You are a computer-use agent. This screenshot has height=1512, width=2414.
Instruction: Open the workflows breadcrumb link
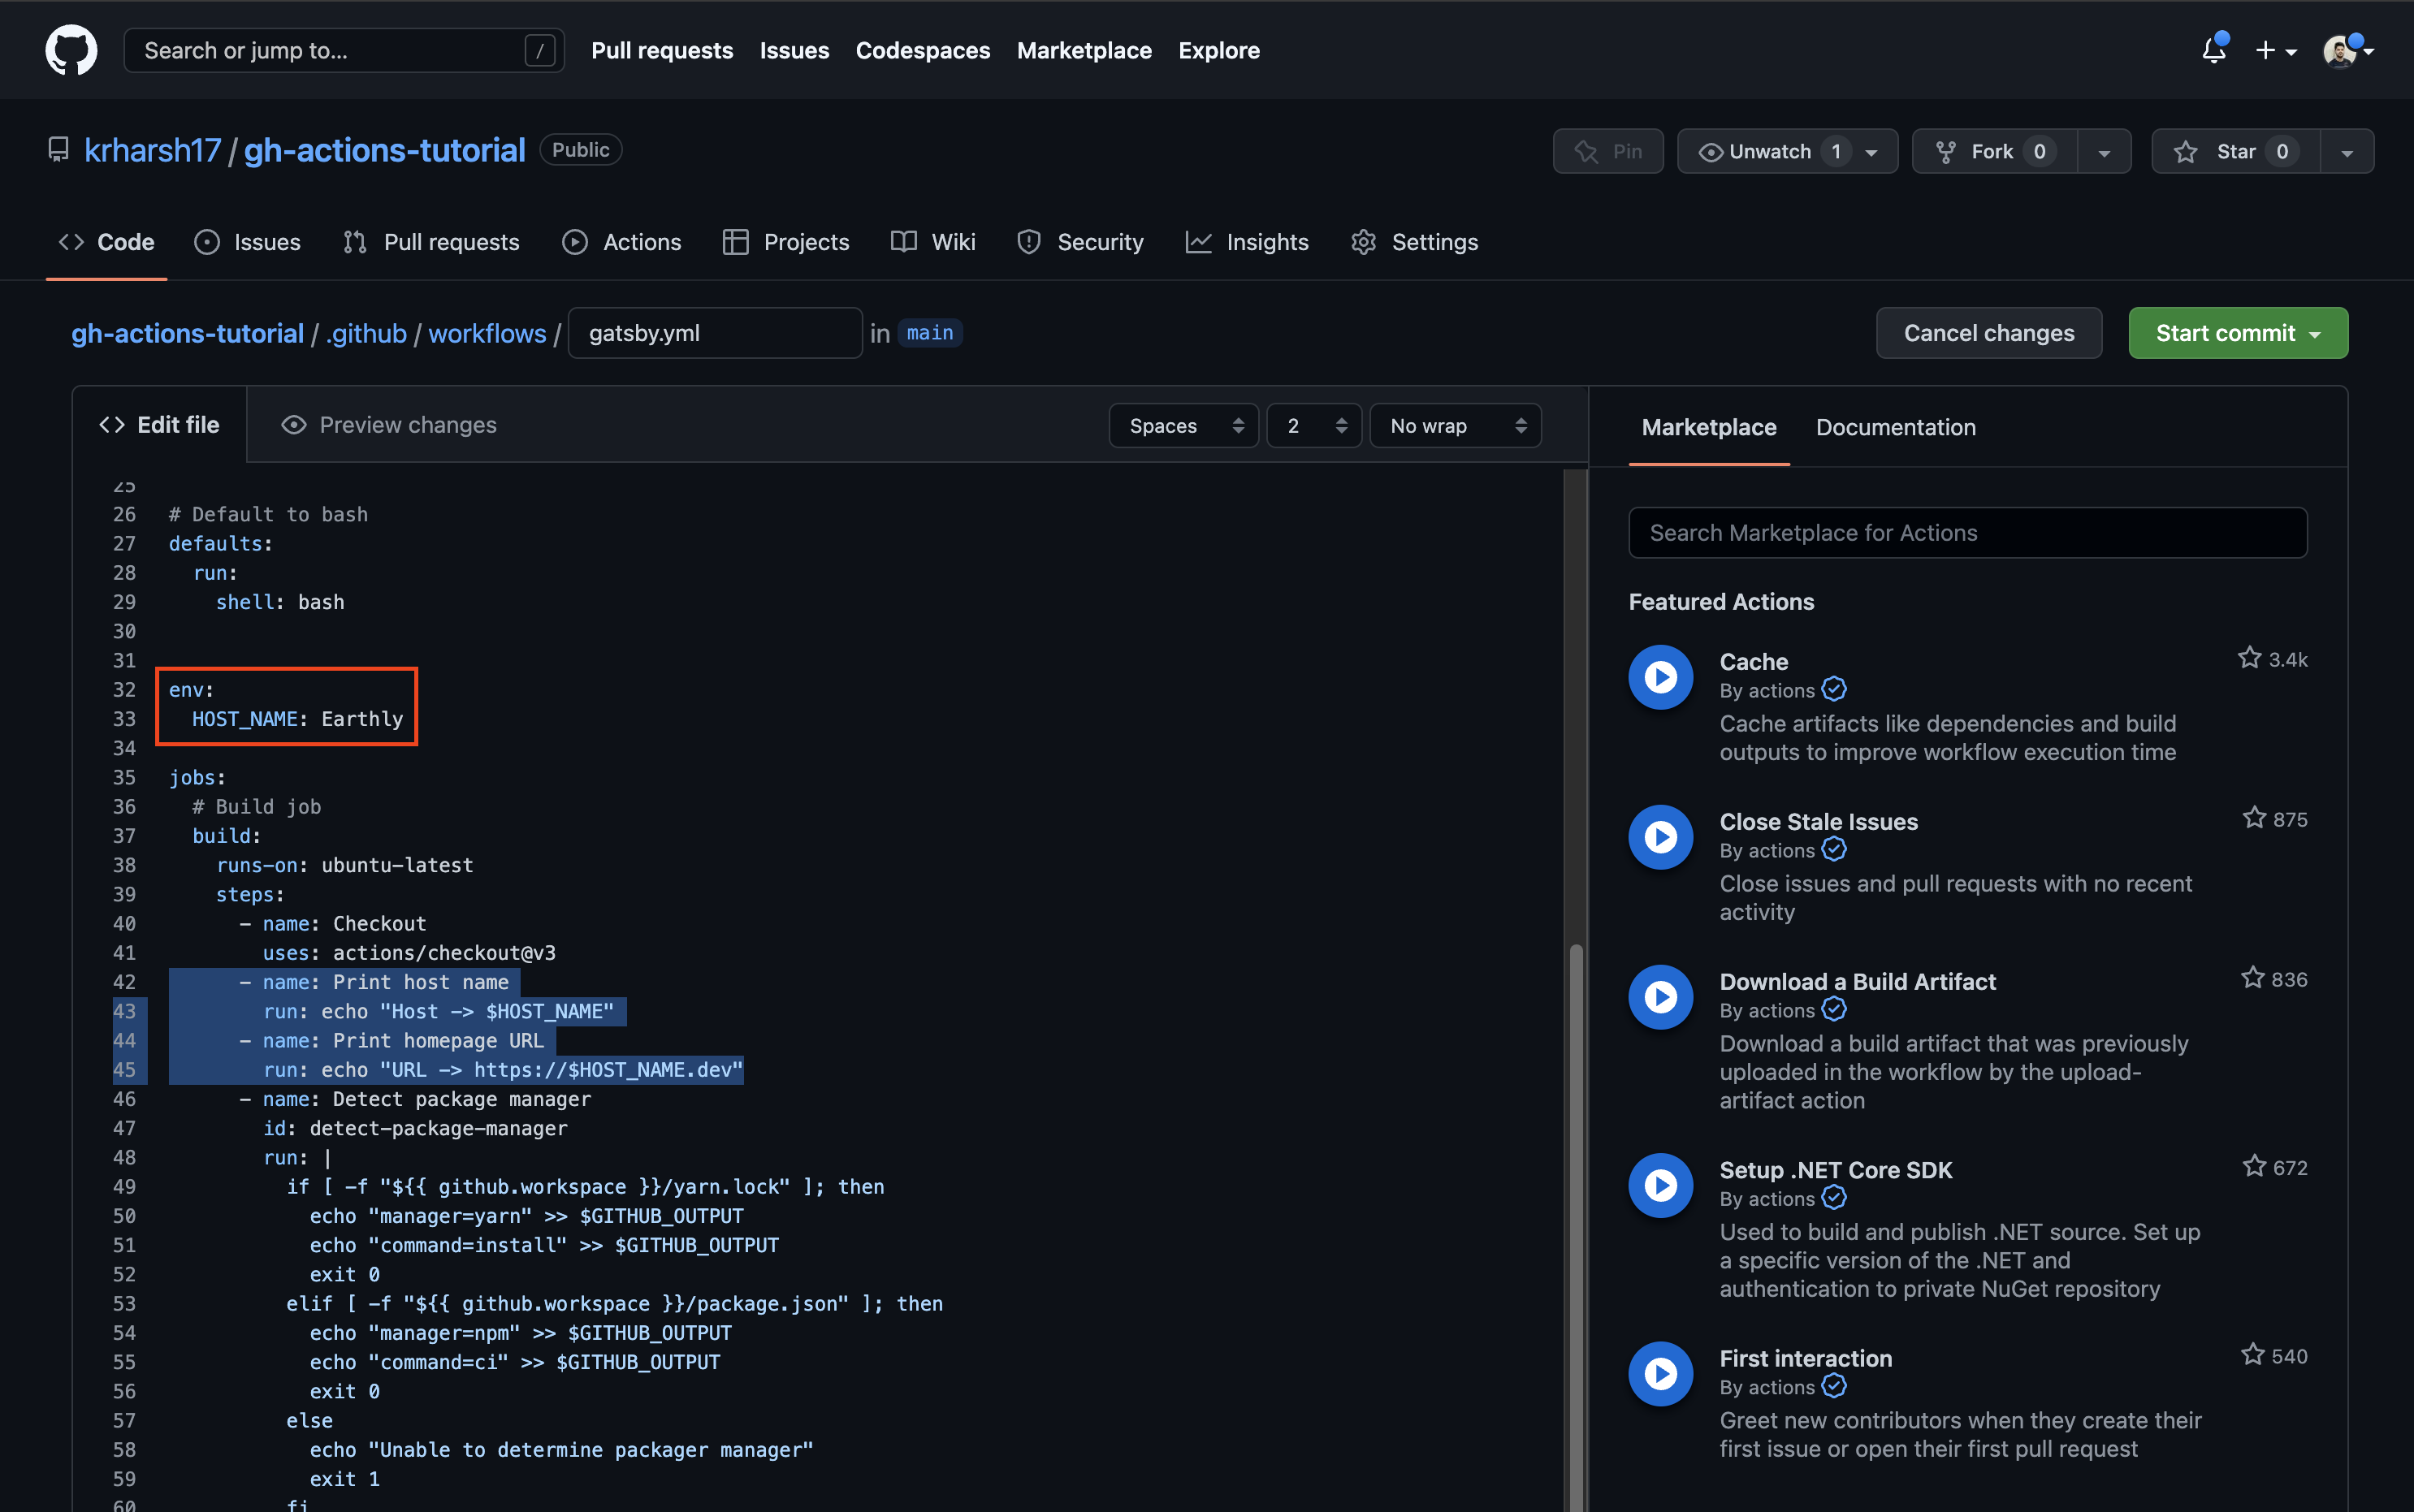[x=487, y=333]
